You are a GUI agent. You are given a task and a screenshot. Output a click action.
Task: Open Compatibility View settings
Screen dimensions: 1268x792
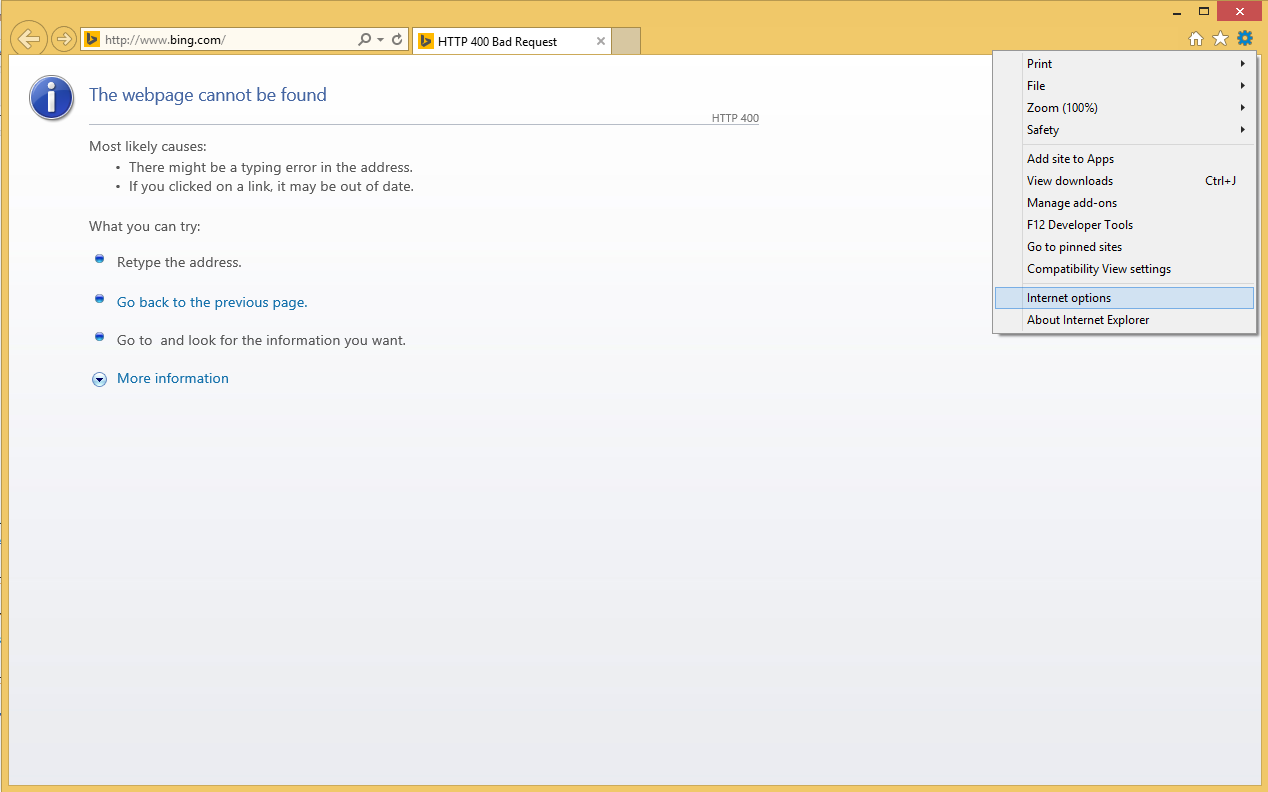1099,269
